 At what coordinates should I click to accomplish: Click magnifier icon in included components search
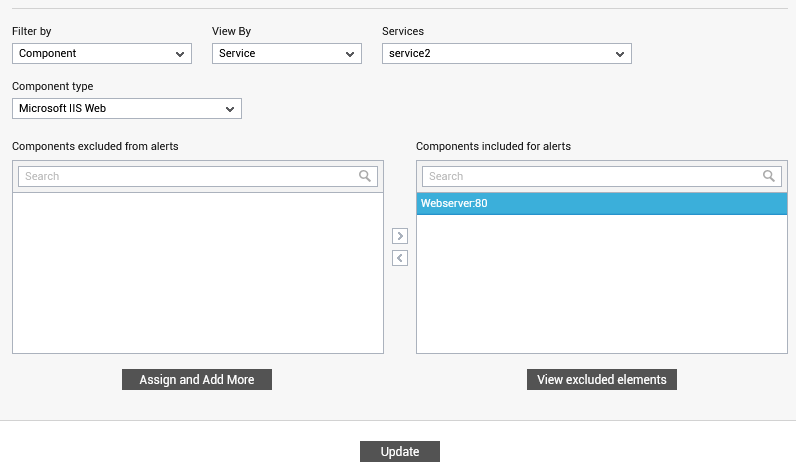click(769, 176)
